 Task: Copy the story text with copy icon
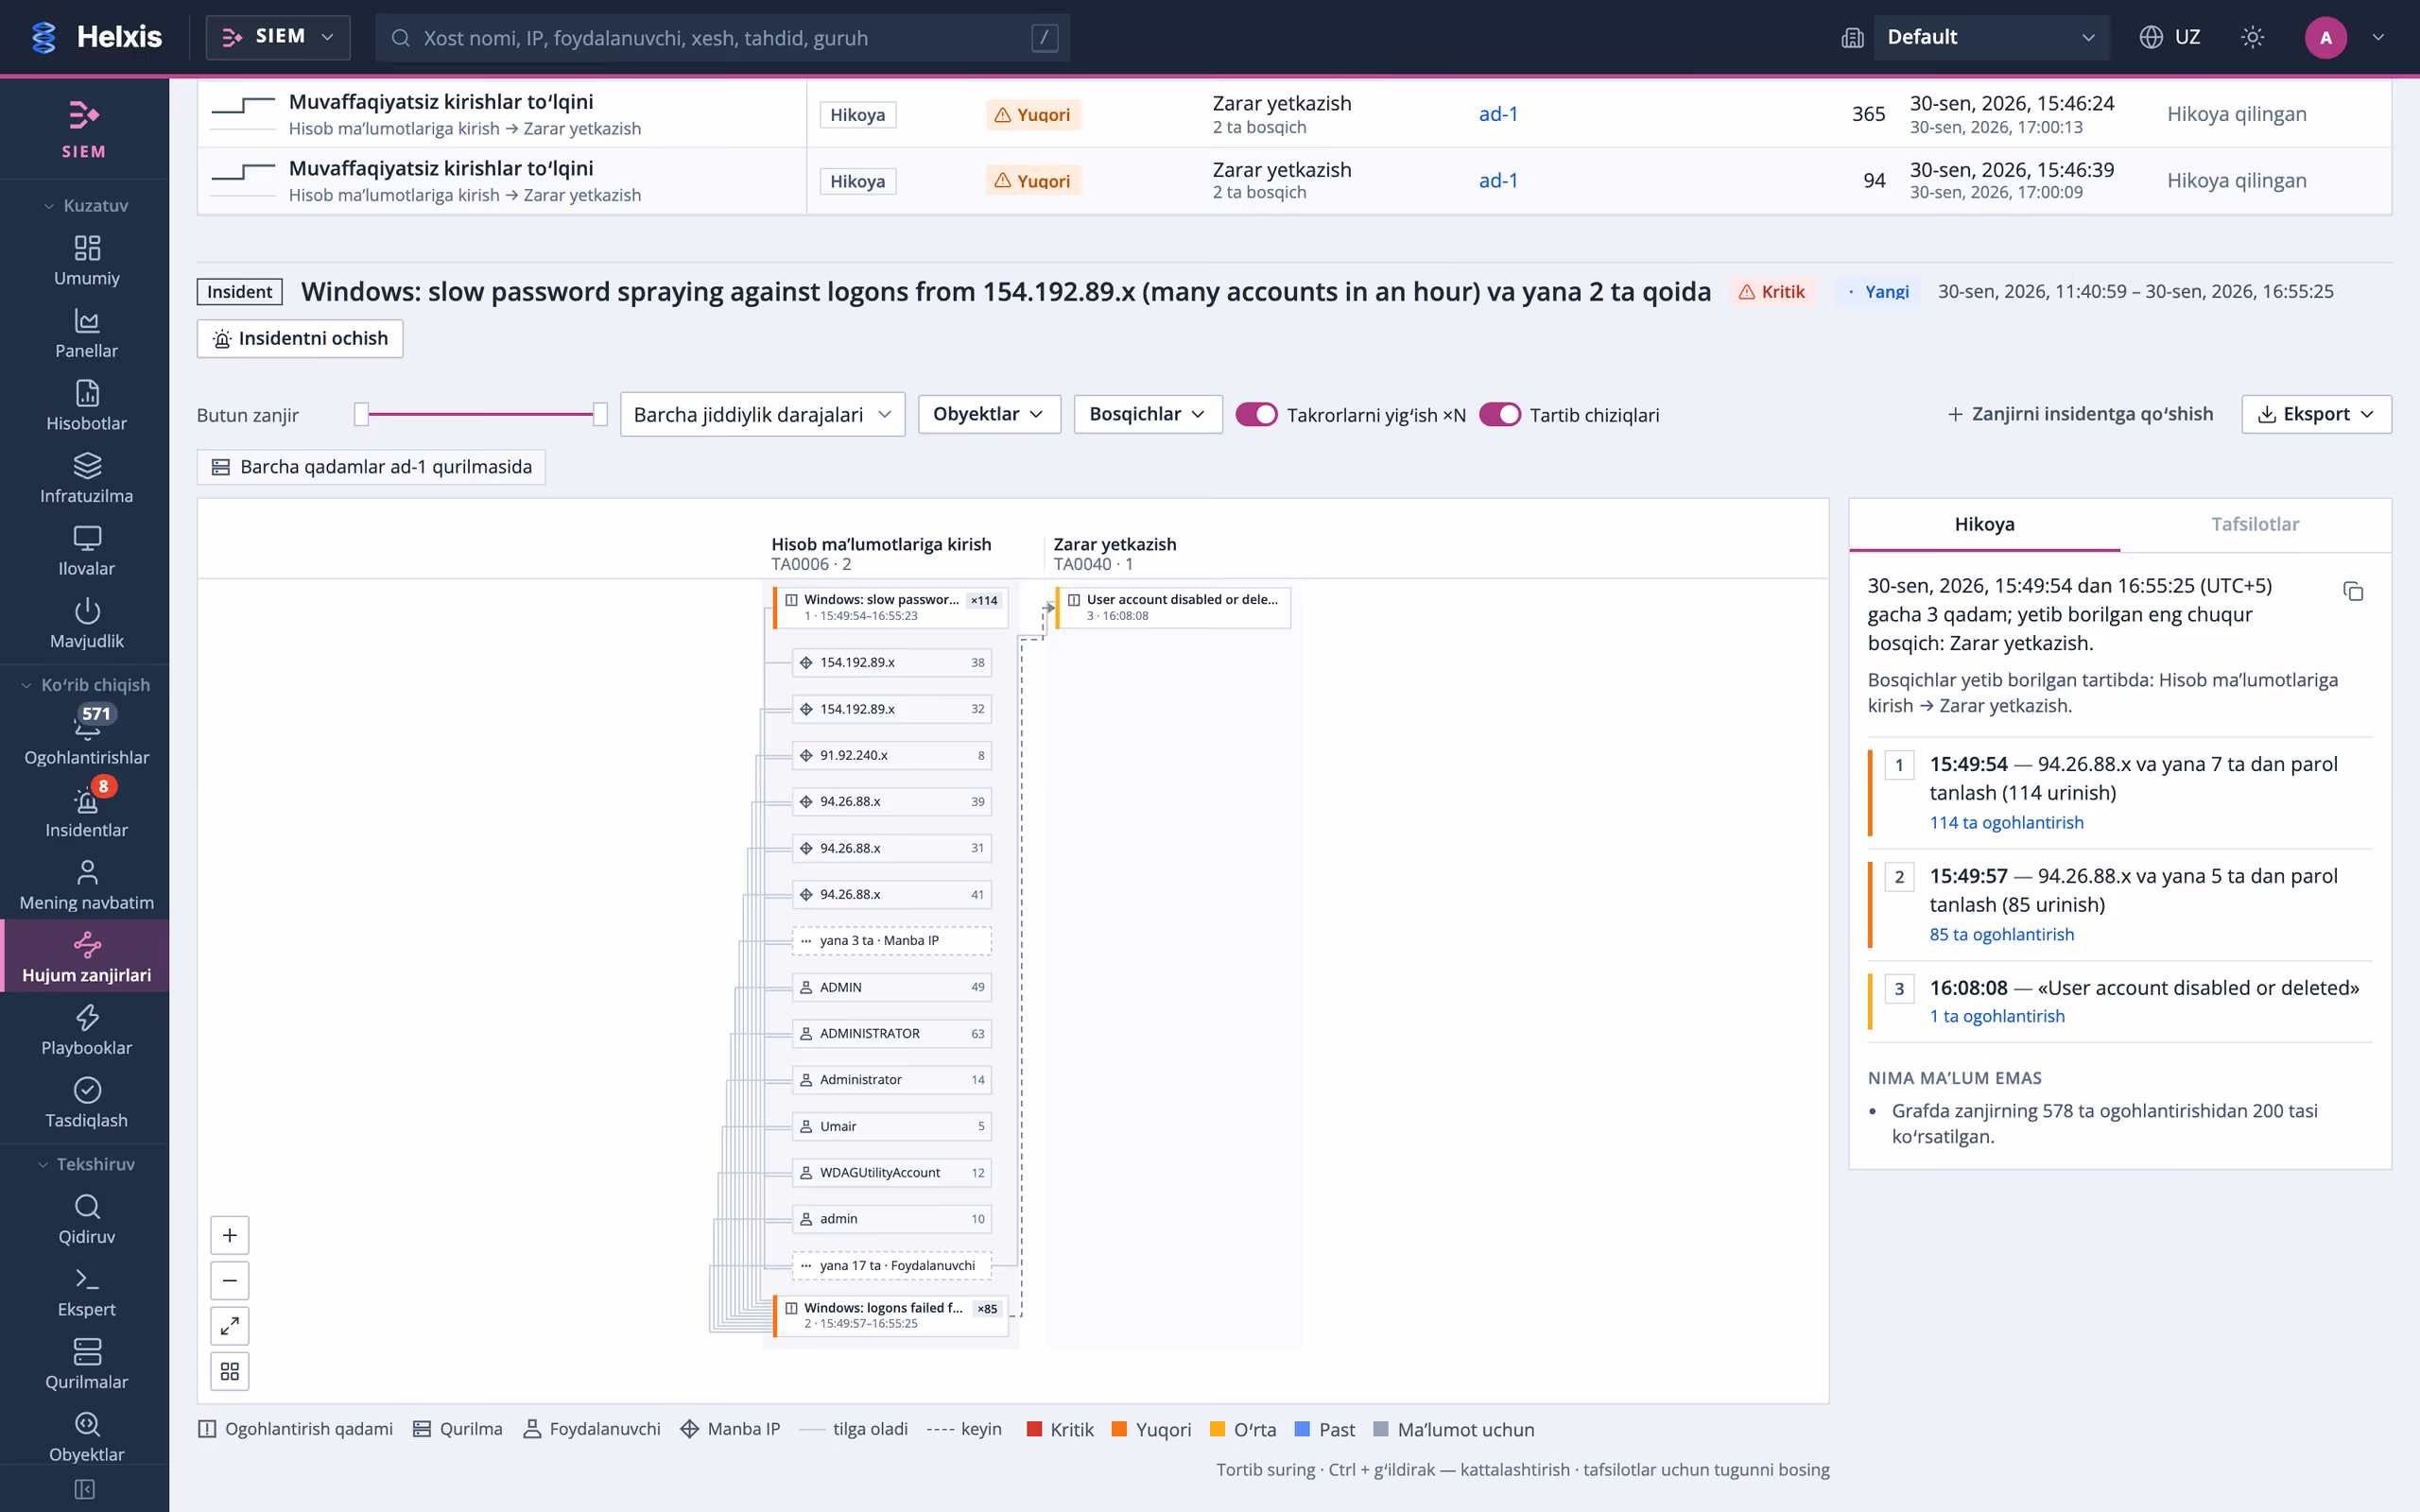pyautogui.click(x=2353, y=591)
